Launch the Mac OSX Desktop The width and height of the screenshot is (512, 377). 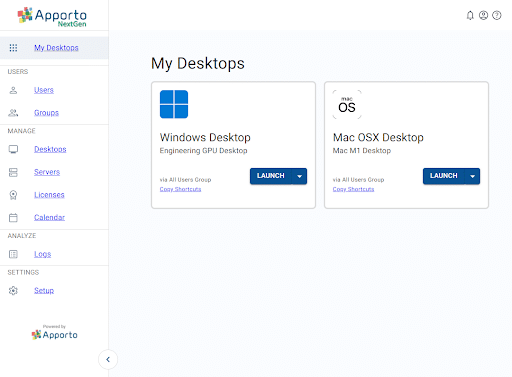(444, 176)
